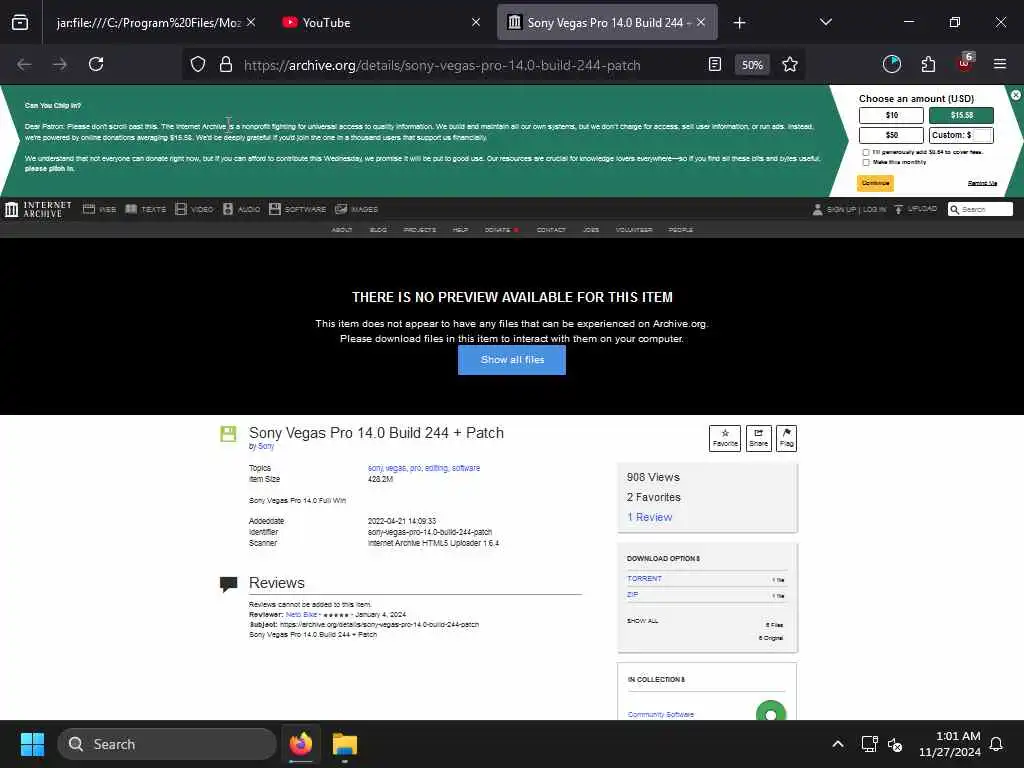1024x768 pixels.
Task: Download the ZIP option
Action: pyautogui.click(x=633, y=595)
